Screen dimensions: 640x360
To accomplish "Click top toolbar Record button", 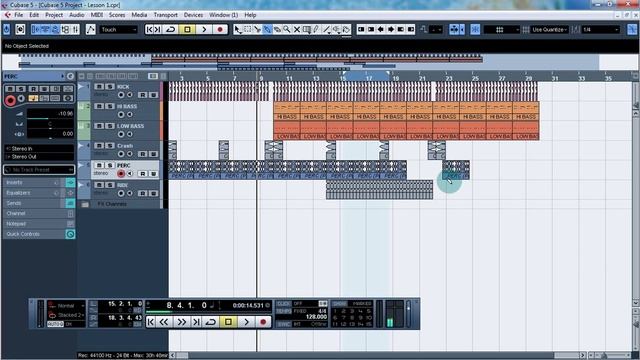I will [x=220, y=29].
